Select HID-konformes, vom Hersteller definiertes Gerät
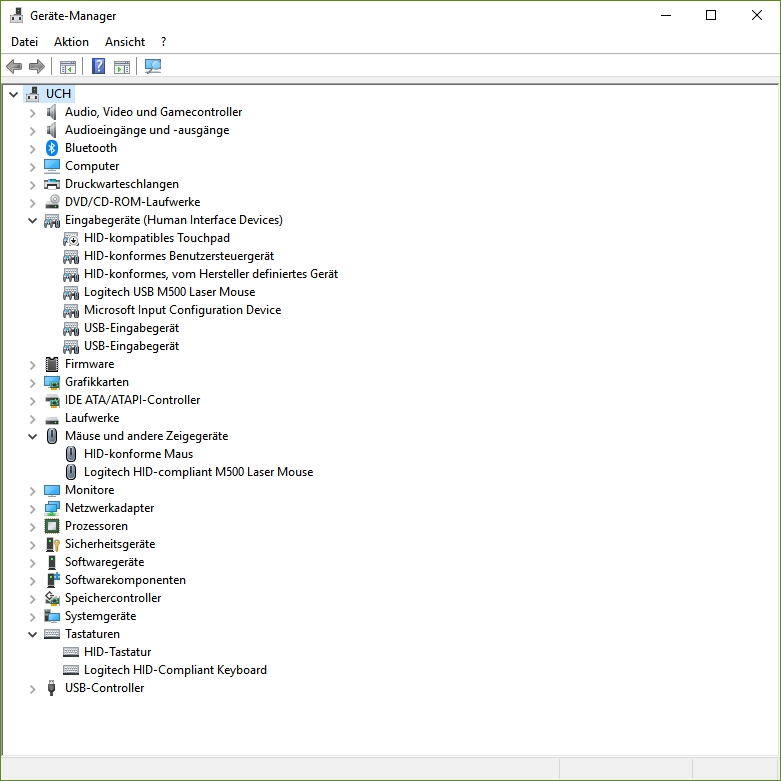781x781 pixels. (211, 274)
